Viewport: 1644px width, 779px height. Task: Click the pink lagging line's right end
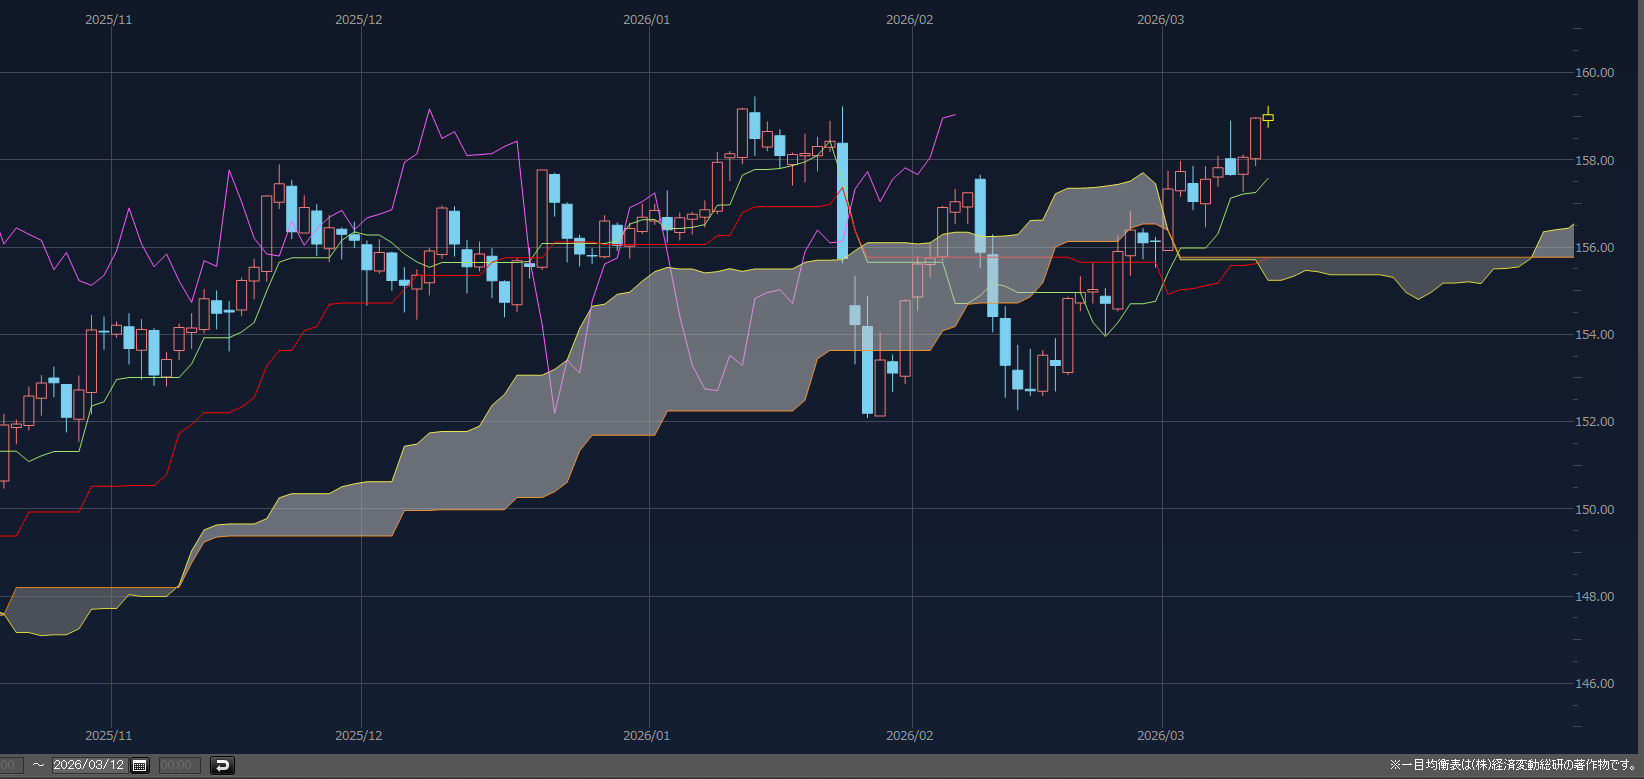[x=954, y=115]
